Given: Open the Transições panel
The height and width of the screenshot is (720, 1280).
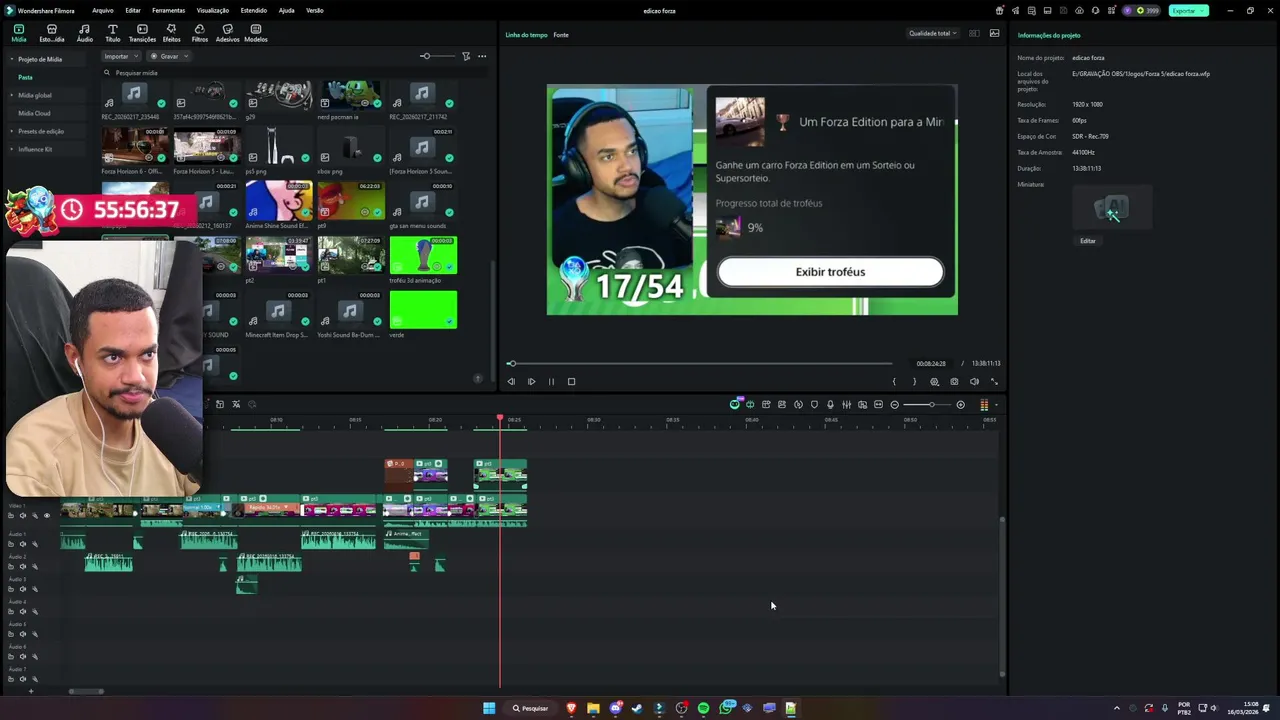Looking at the screenshot, I should coord(142,33).
